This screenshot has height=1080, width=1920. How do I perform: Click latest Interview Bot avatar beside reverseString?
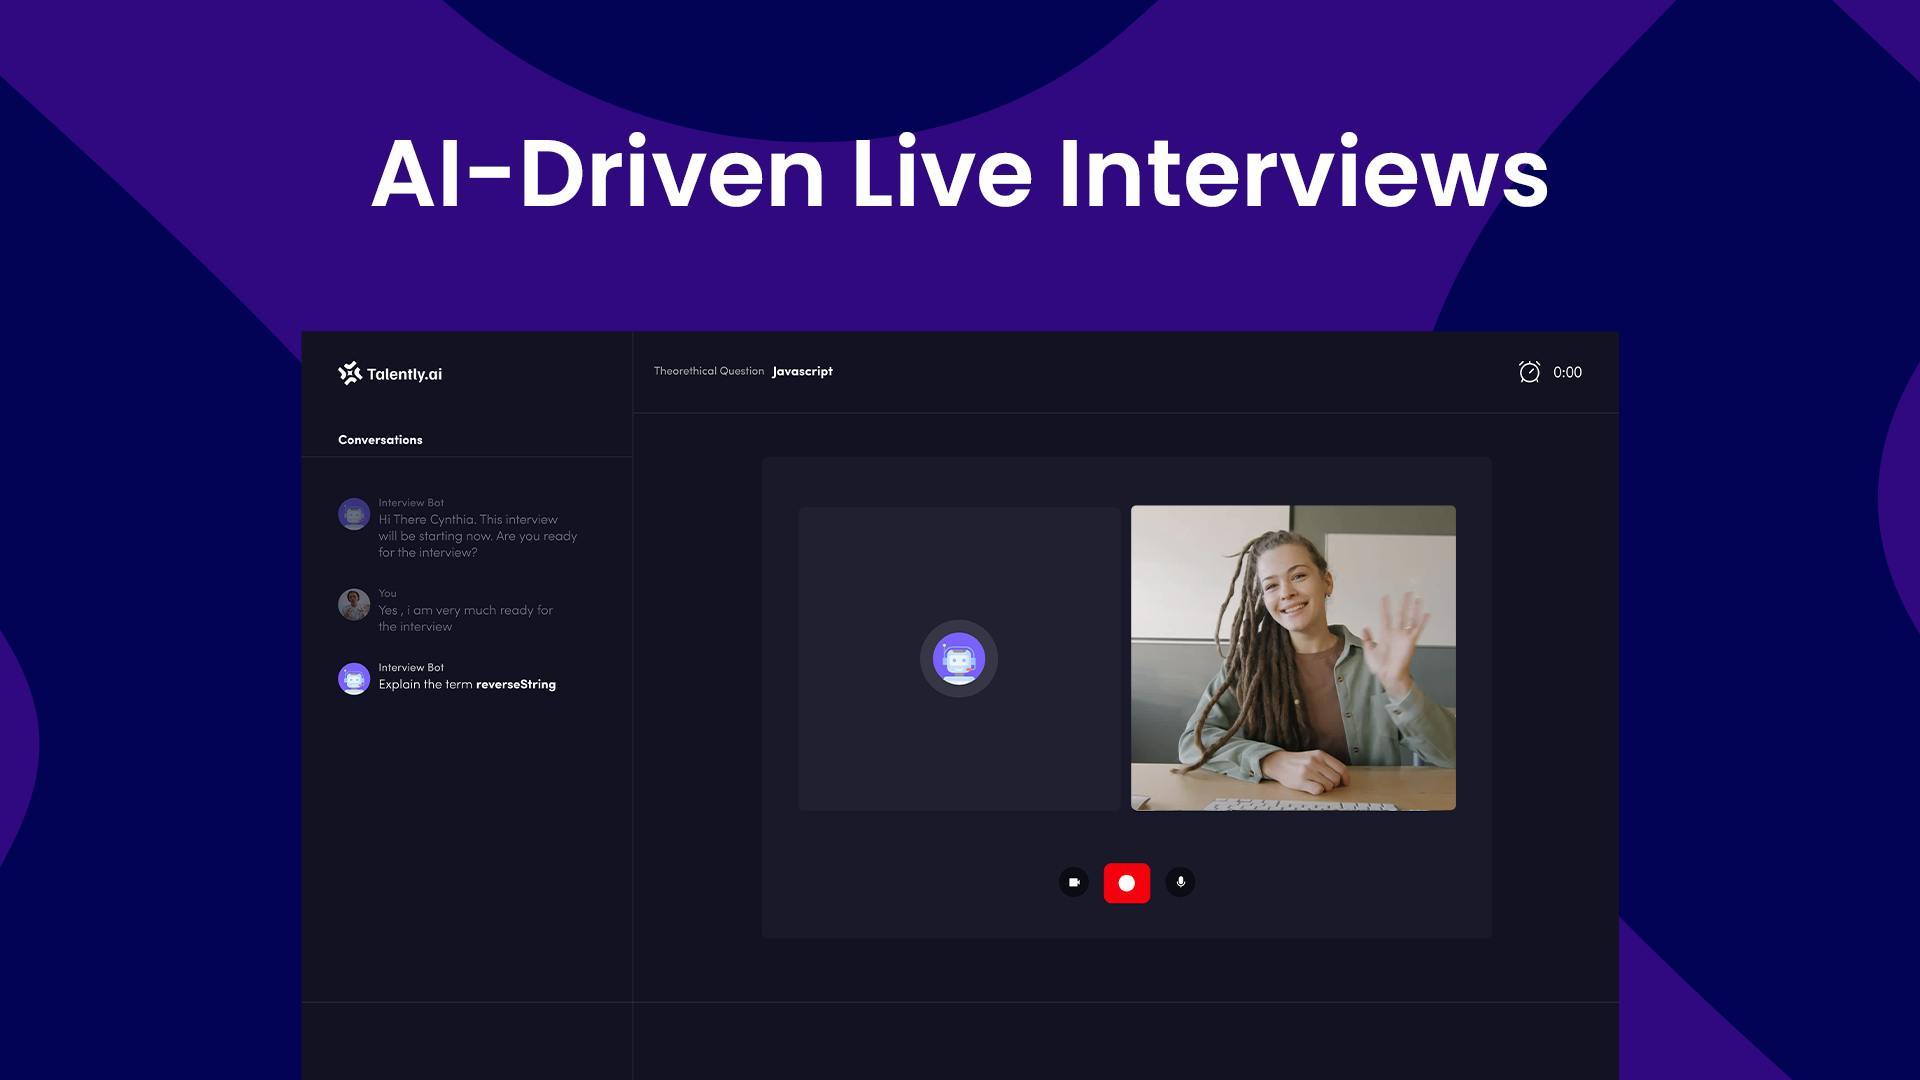click(354, 678)
